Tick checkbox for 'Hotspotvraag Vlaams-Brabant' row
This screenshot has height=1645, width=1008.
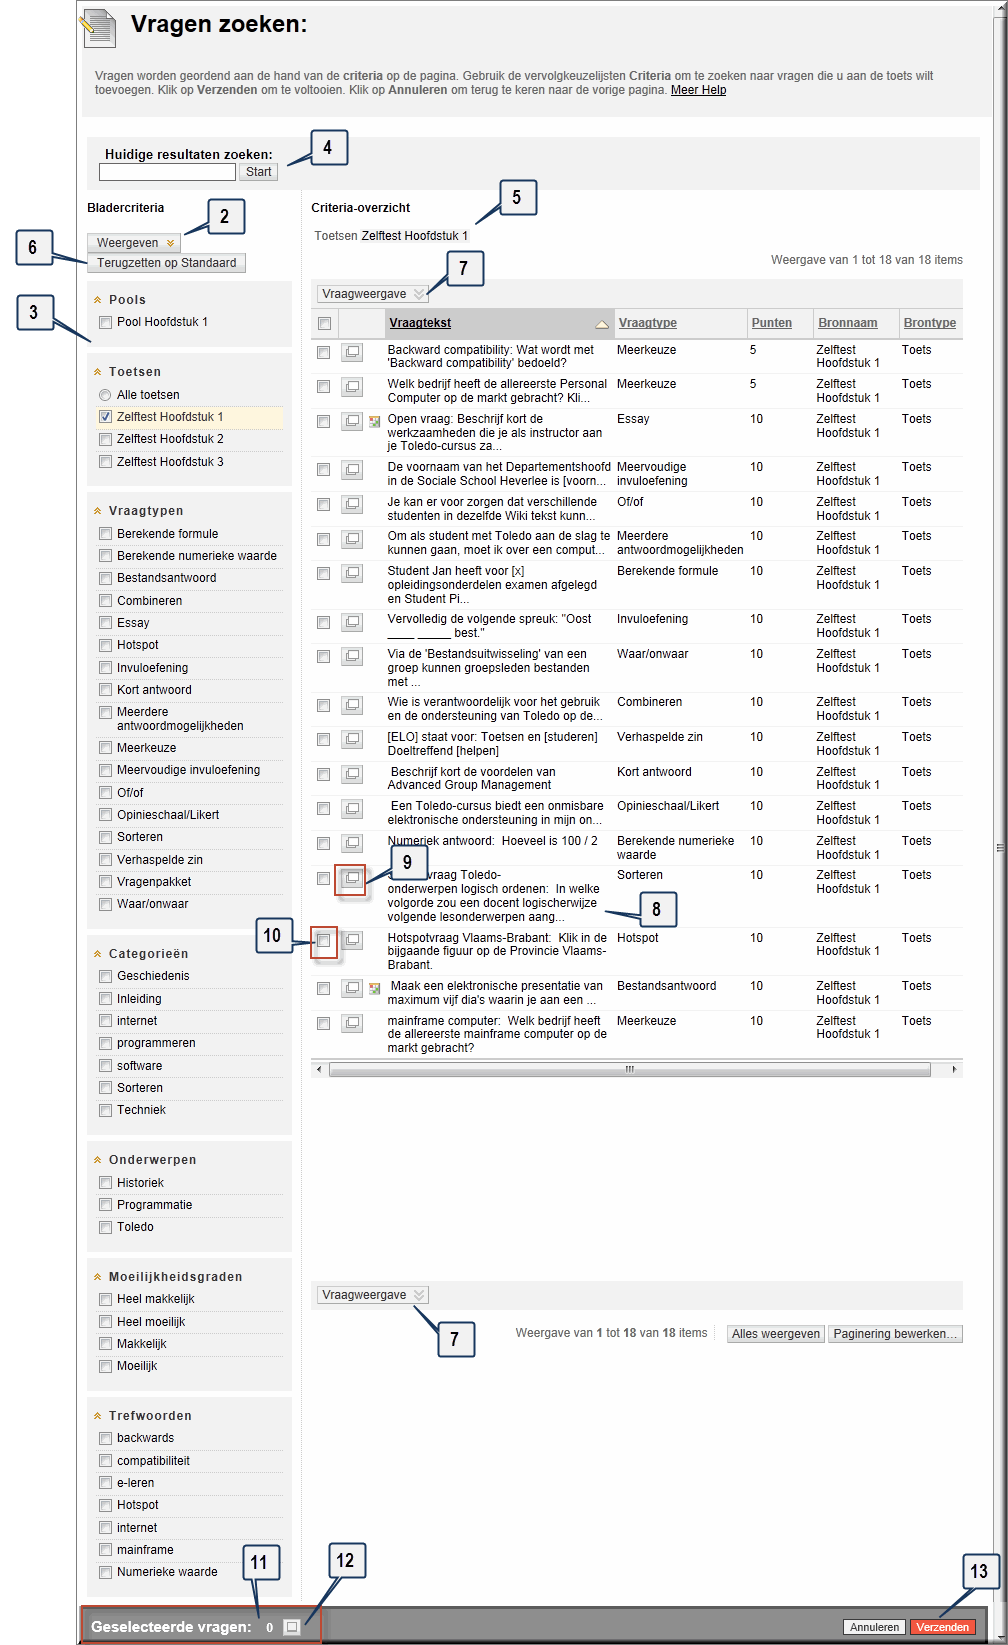point(323,940)
